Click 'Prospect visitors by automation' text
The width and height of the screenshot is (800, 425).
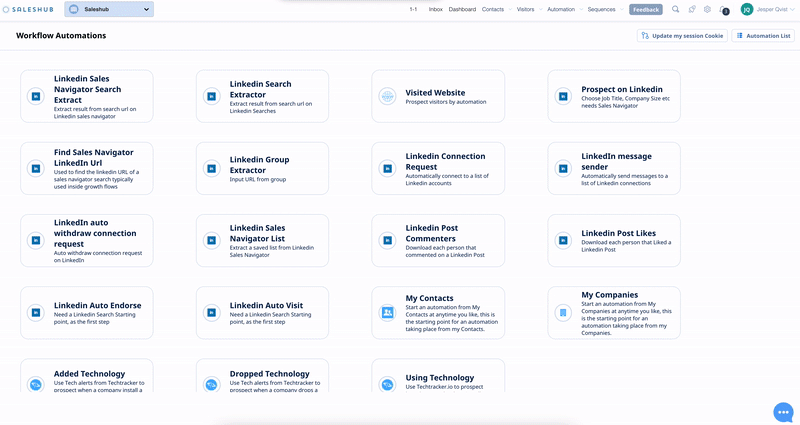(446, 102)
